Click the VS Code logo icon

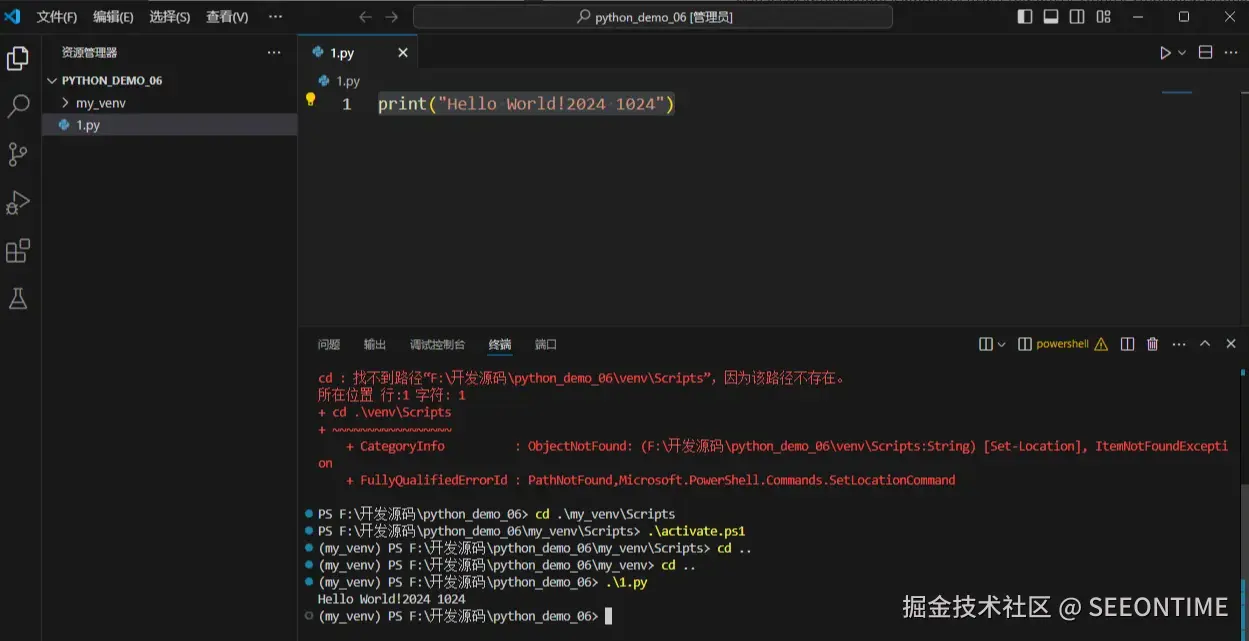click(13, 16)
